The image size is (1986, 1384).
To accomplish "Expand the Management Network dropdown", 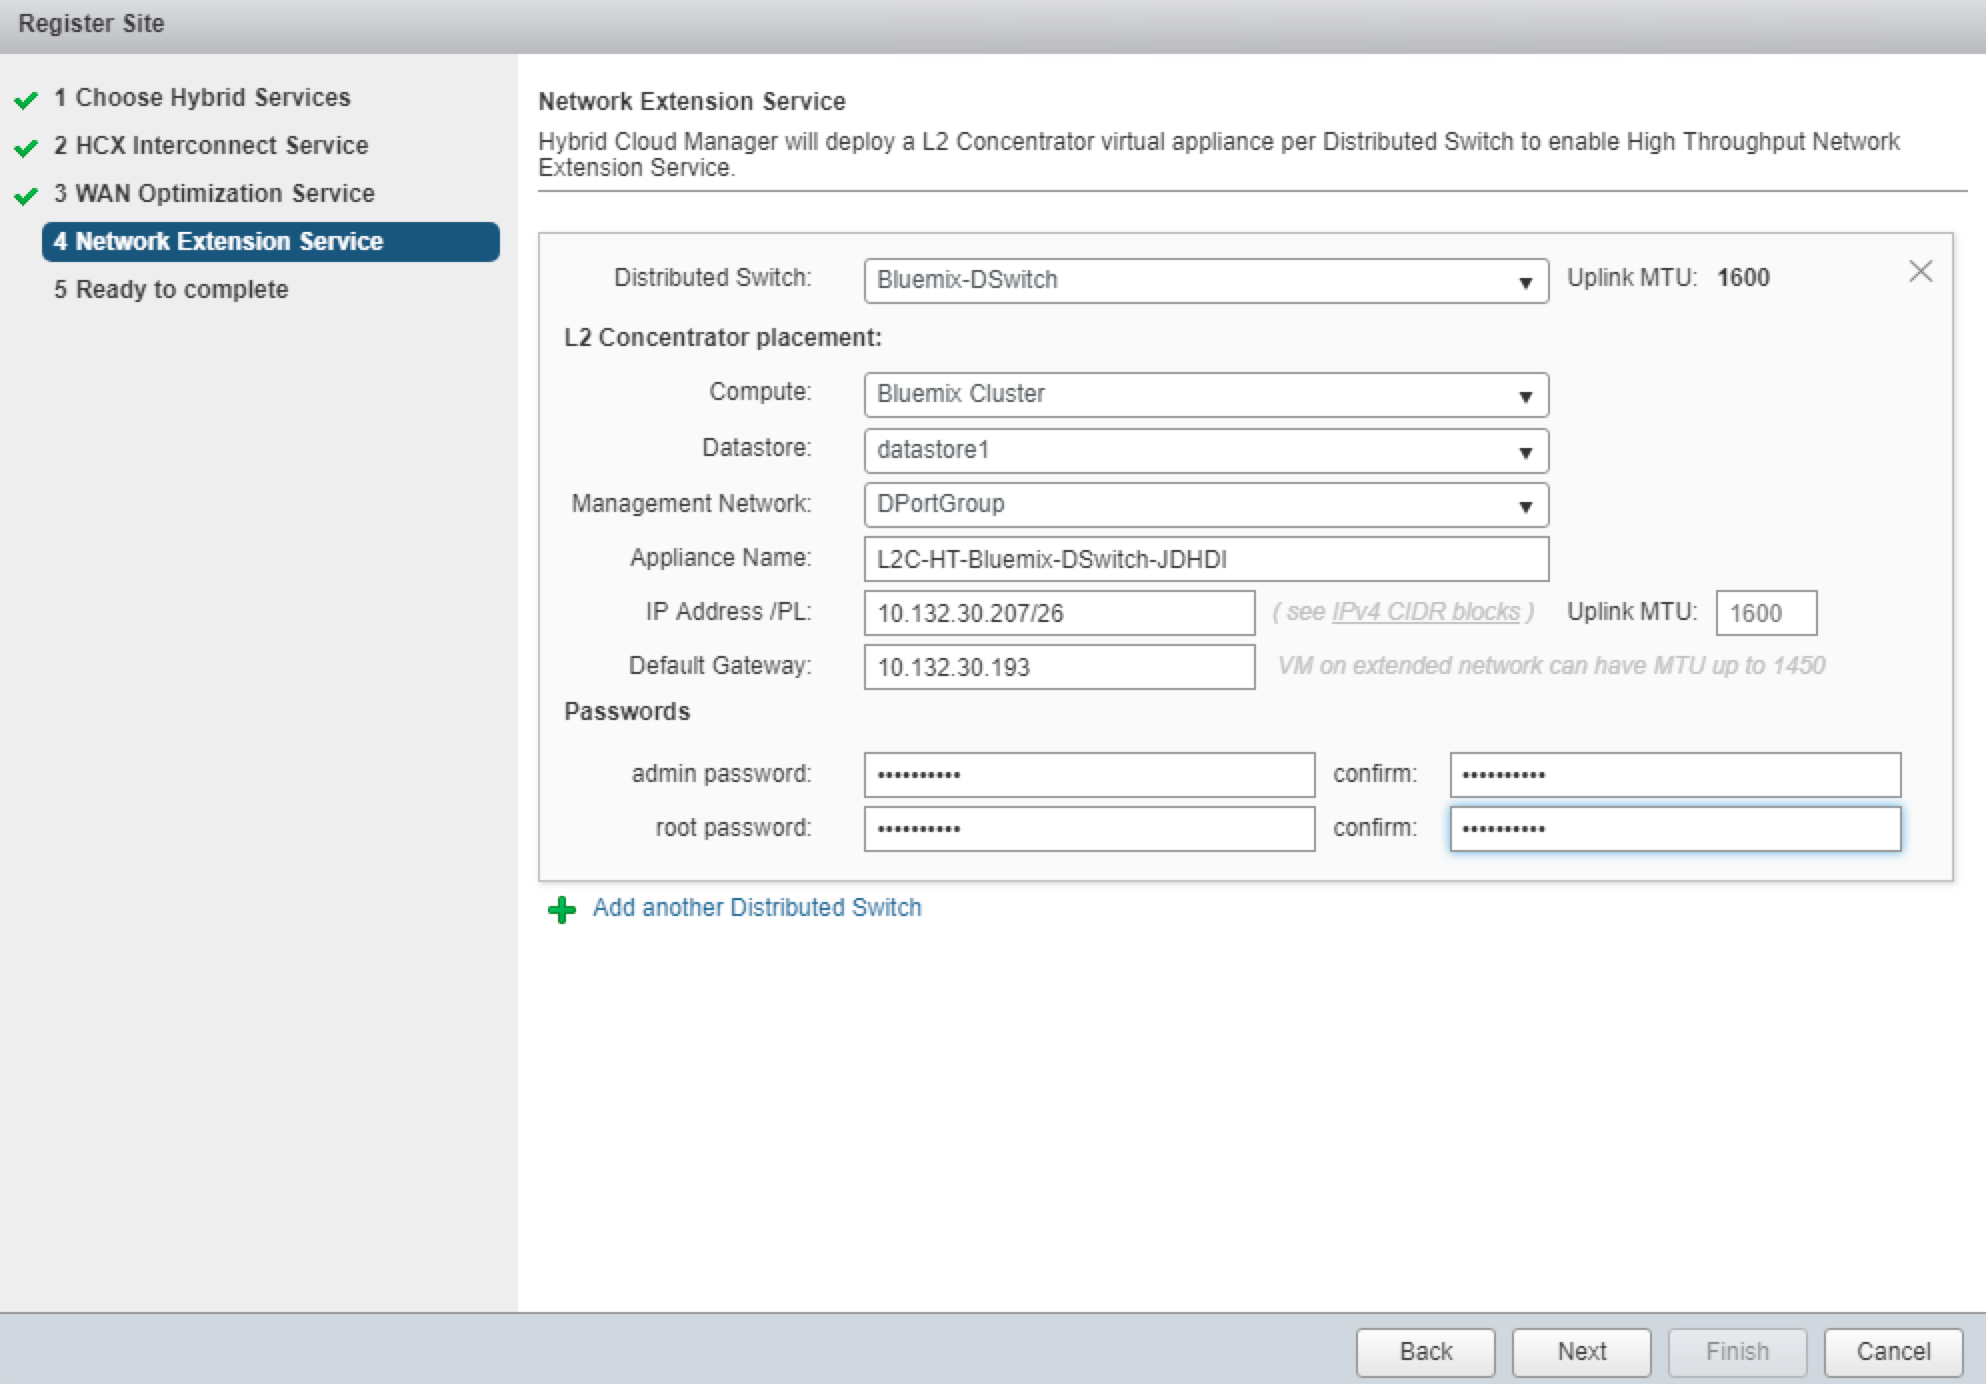I will tap(1525, 506).
